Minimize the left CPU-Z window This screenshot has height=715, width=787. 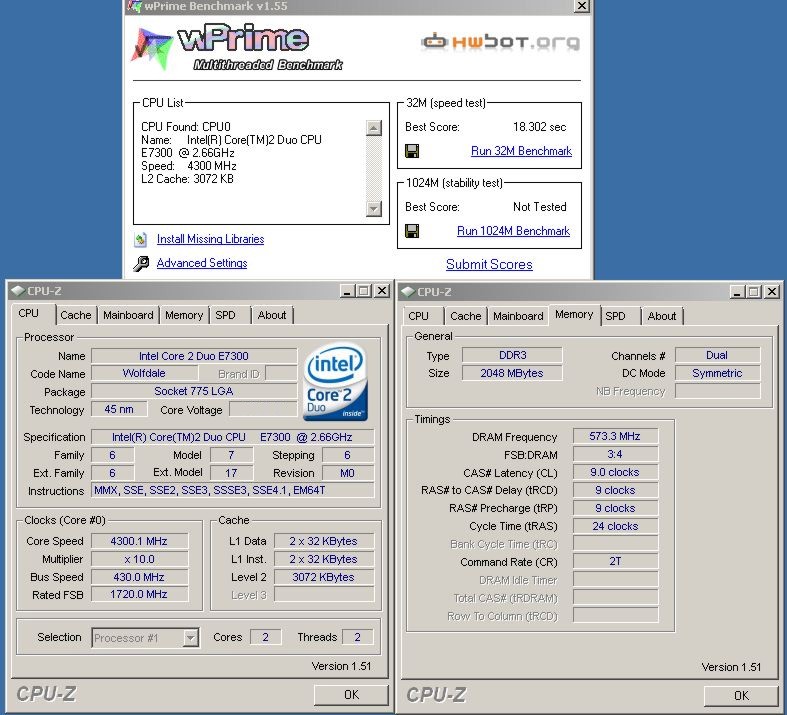point(347,291)
